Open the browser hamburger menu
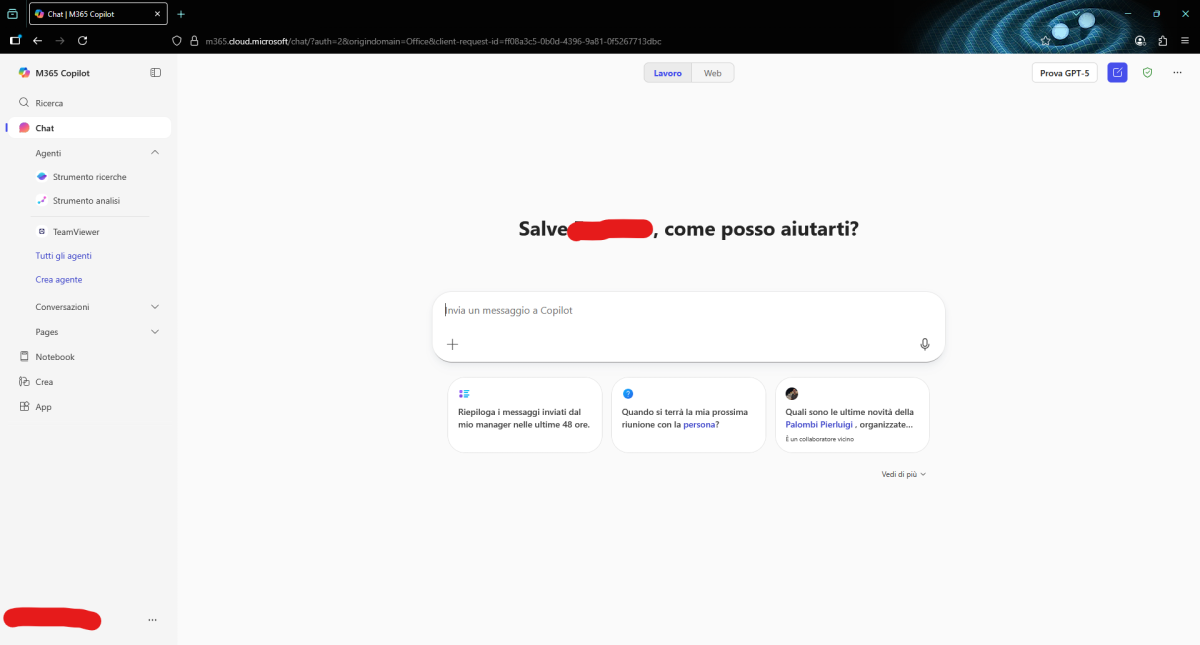The image size is (1200, 645). click(x=1185, y=41)
